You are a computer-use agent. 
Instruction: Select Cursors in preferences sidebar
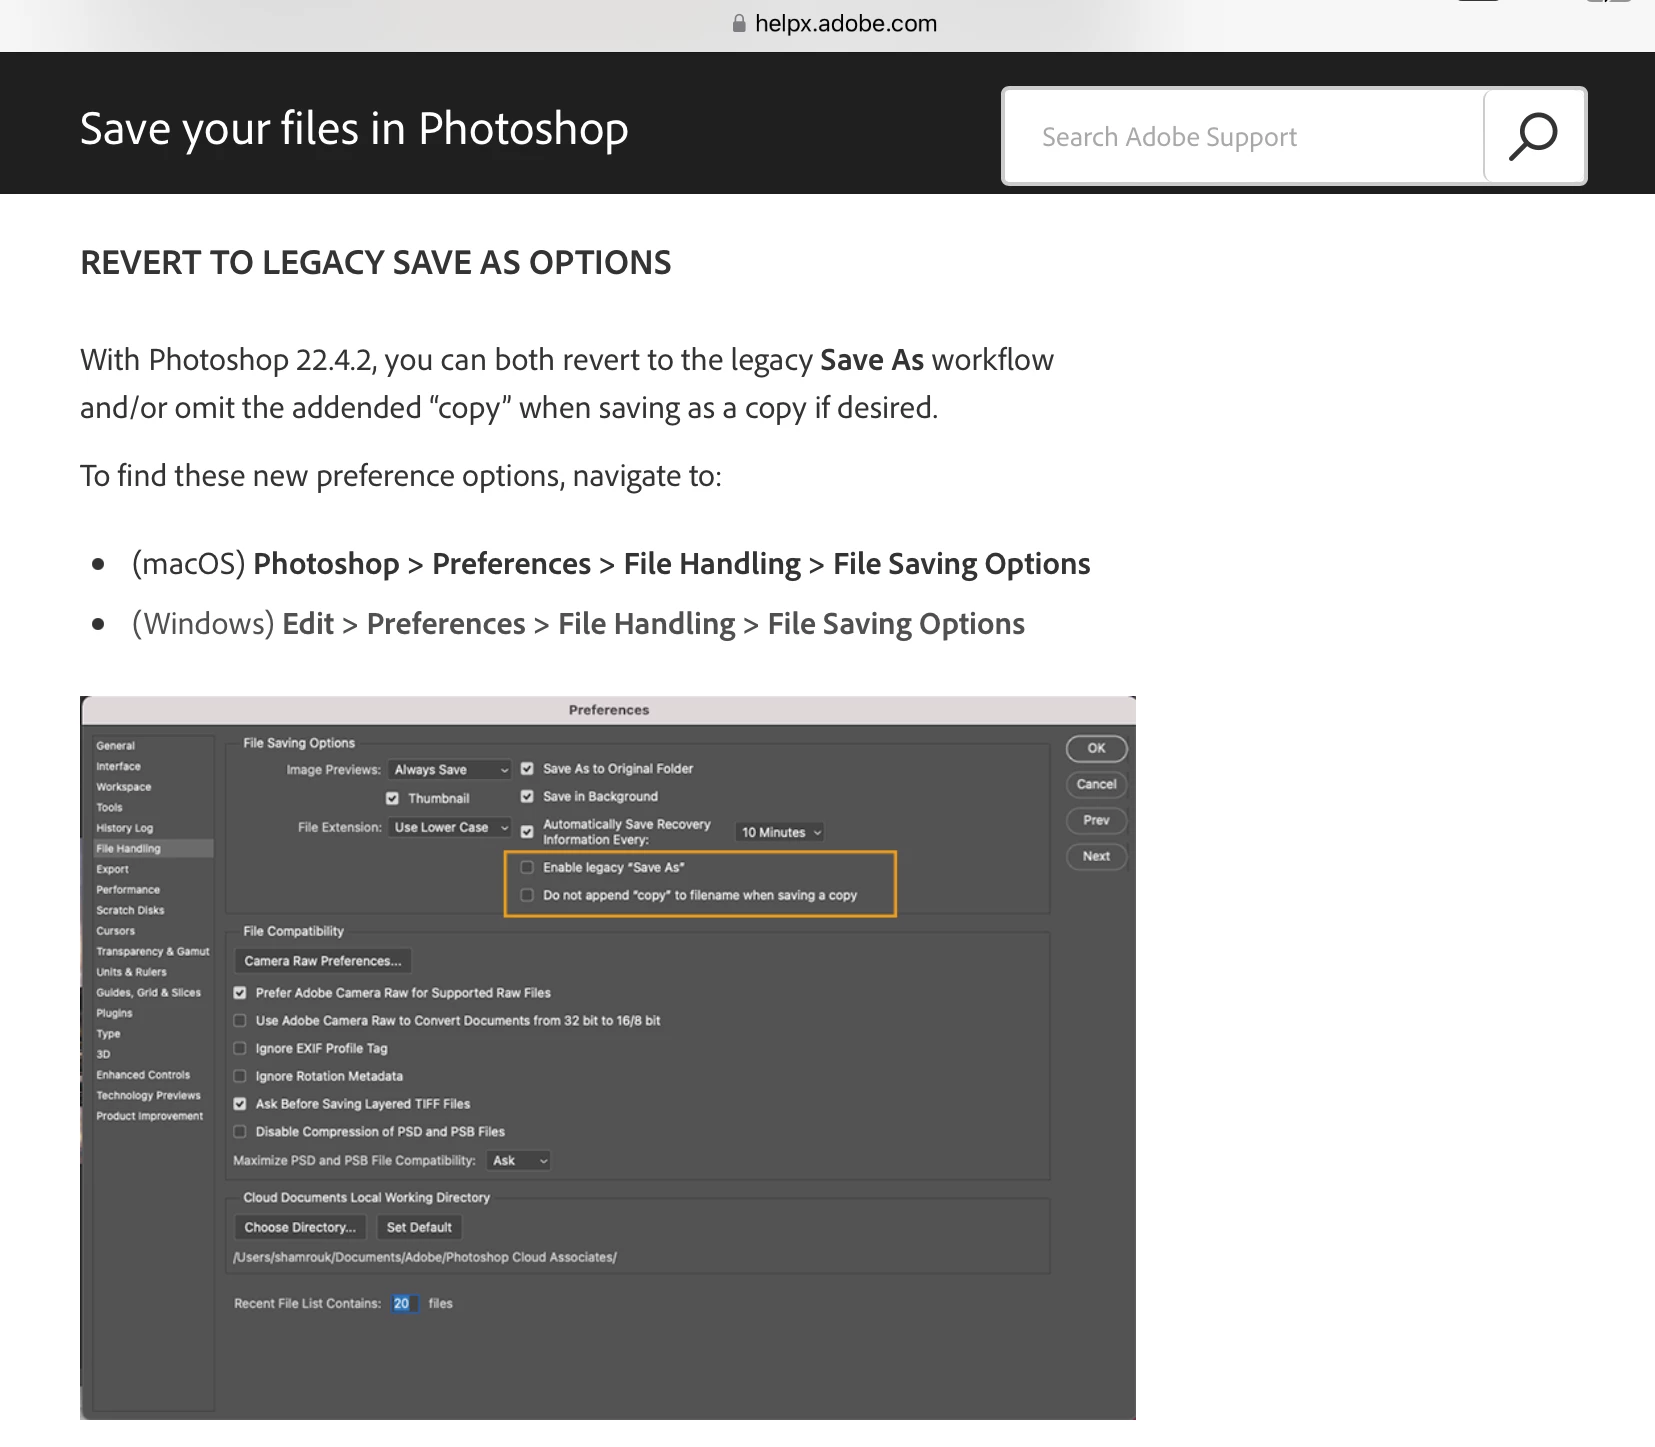coord(116,931)
